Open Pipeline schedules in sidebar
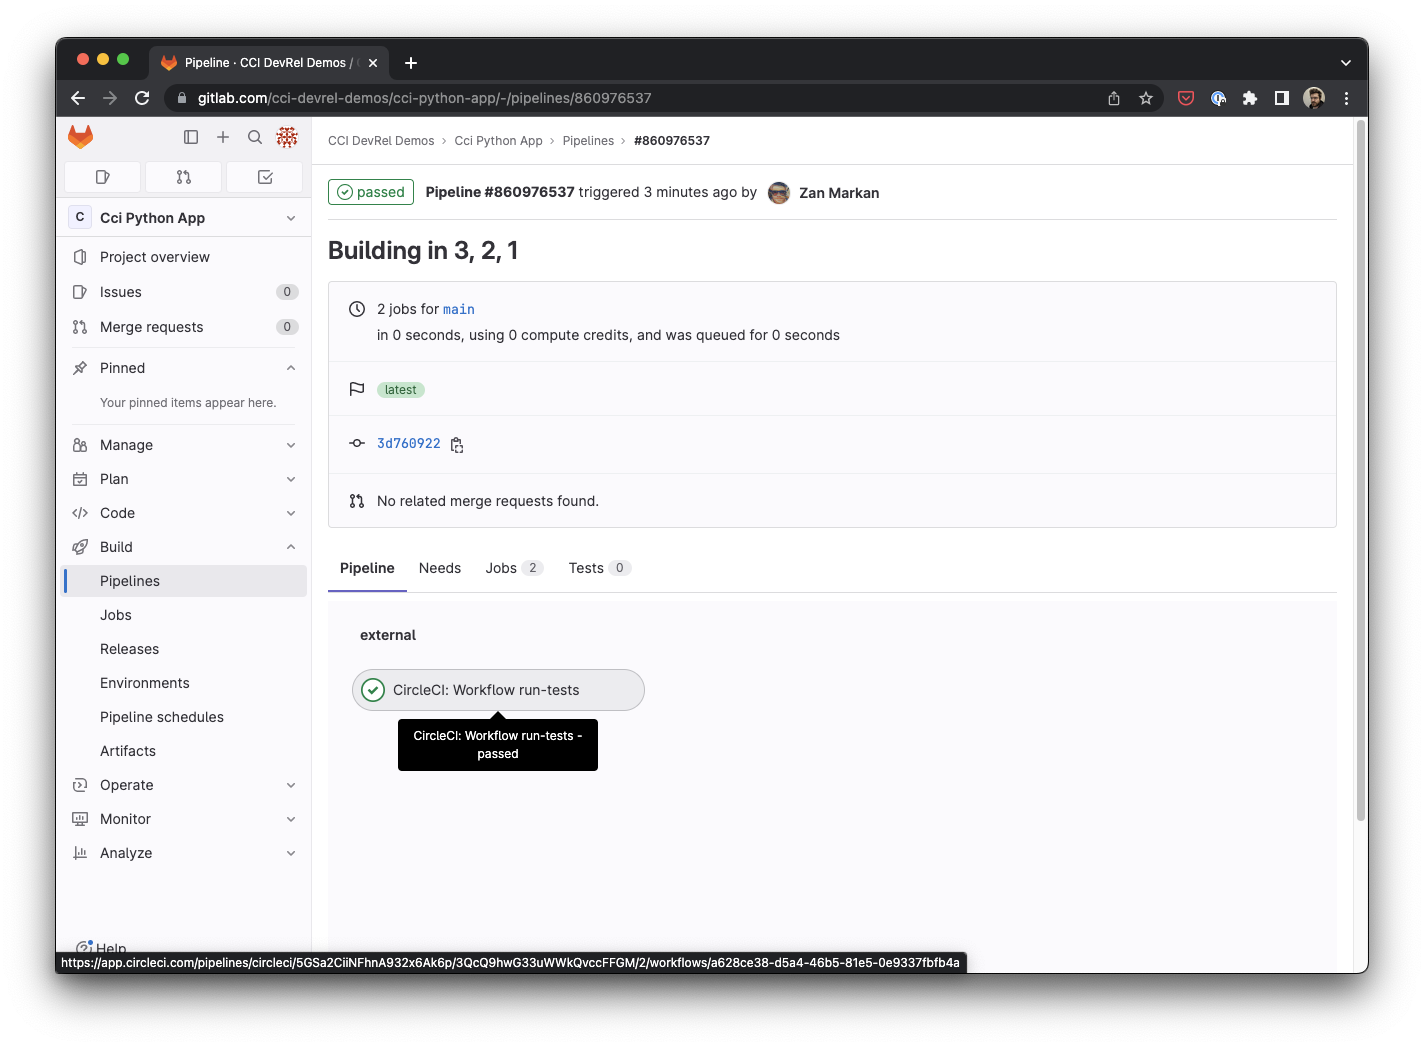This screenshot has width=1424, height=1047. pos(184,717)
